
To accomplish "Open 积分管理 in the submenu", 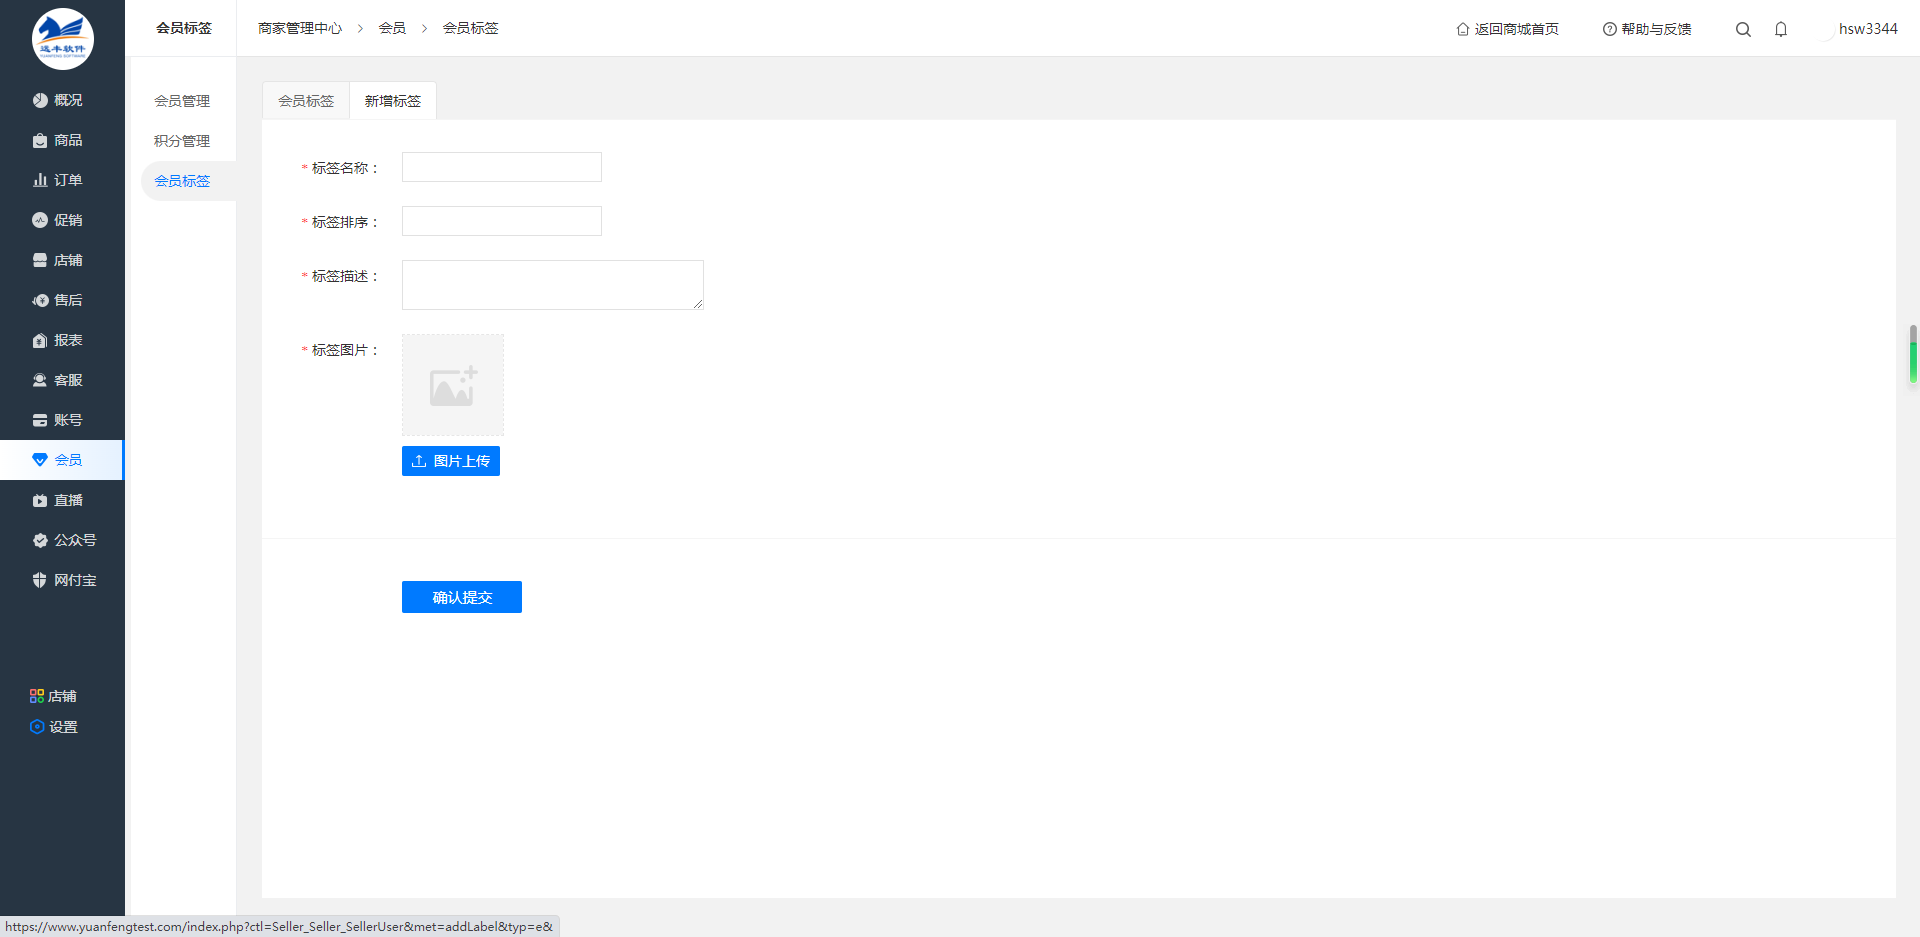I will (182, 141).
